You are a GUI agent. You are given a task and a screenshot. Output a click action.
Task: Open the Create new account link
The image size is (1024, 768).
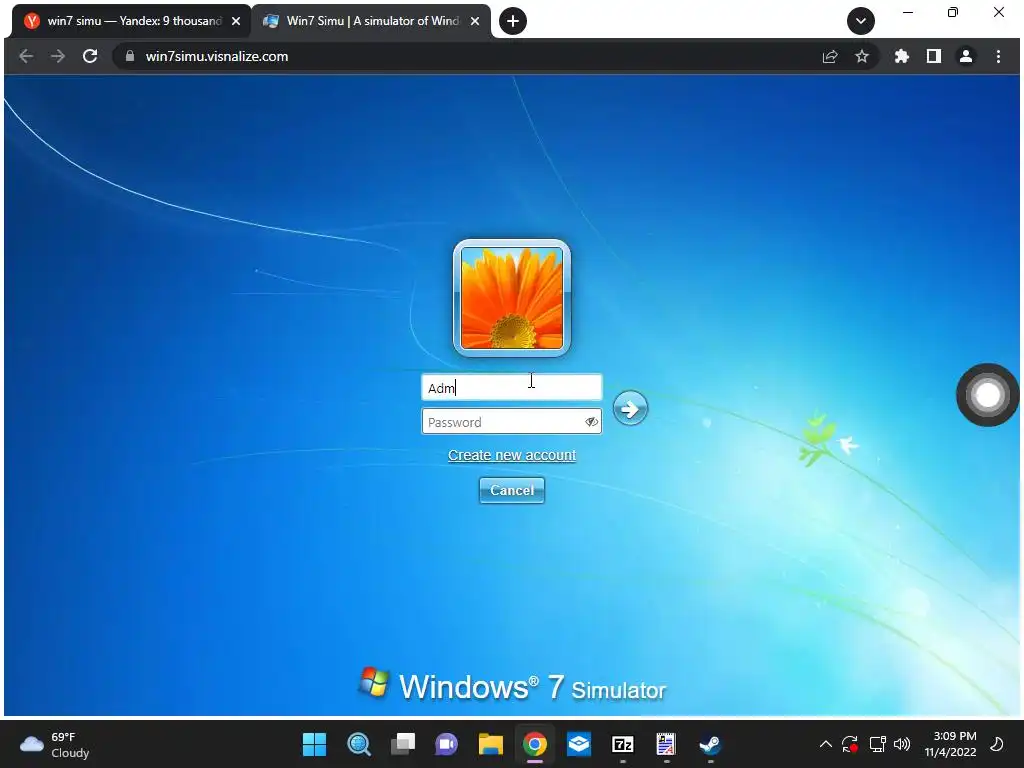pyautogui.click(x=511, y=455)
